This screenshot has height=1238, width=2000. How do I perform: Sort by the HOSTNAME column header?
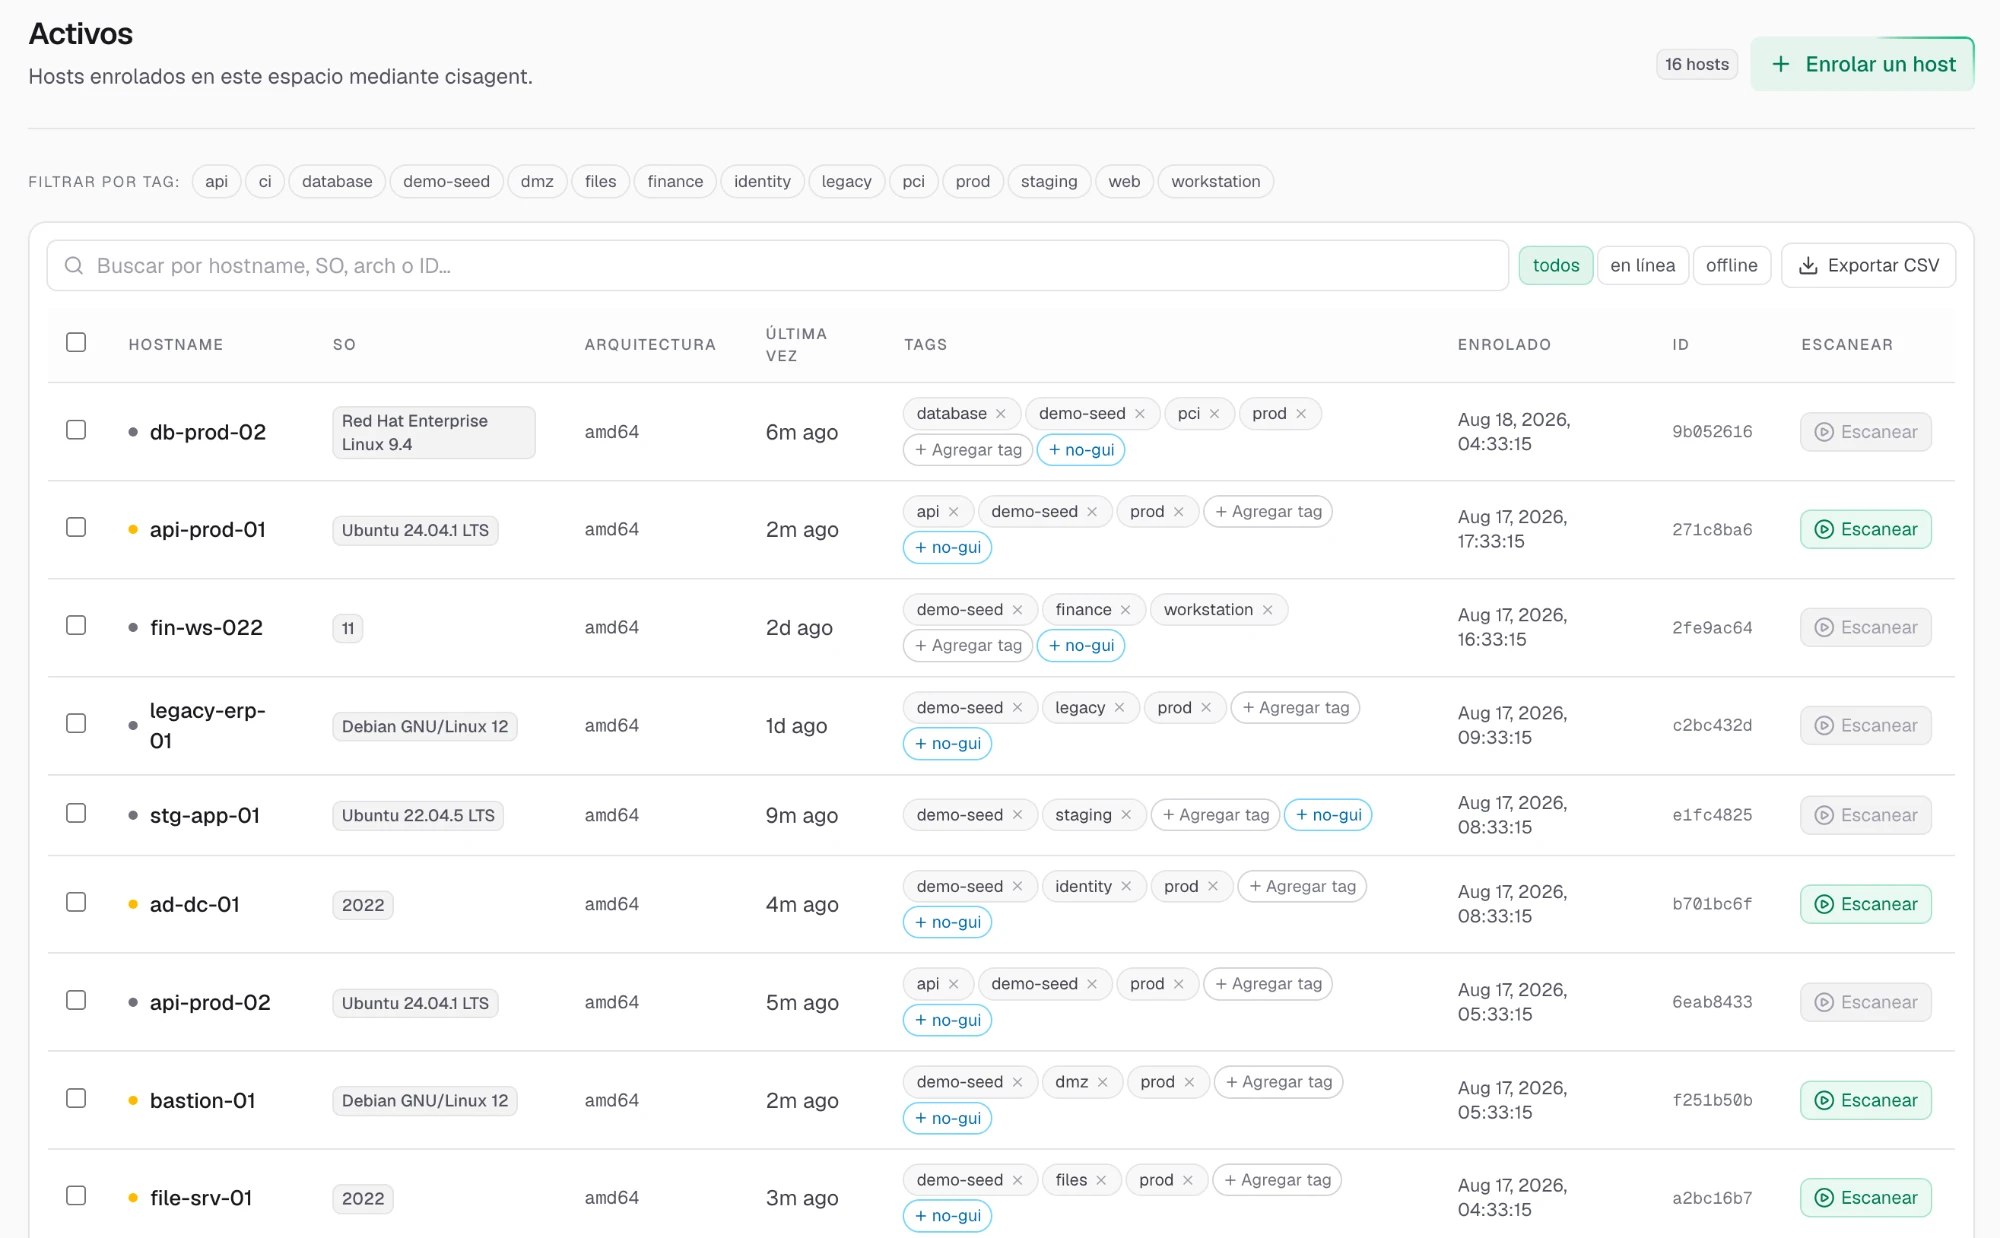tap(176, 345)
